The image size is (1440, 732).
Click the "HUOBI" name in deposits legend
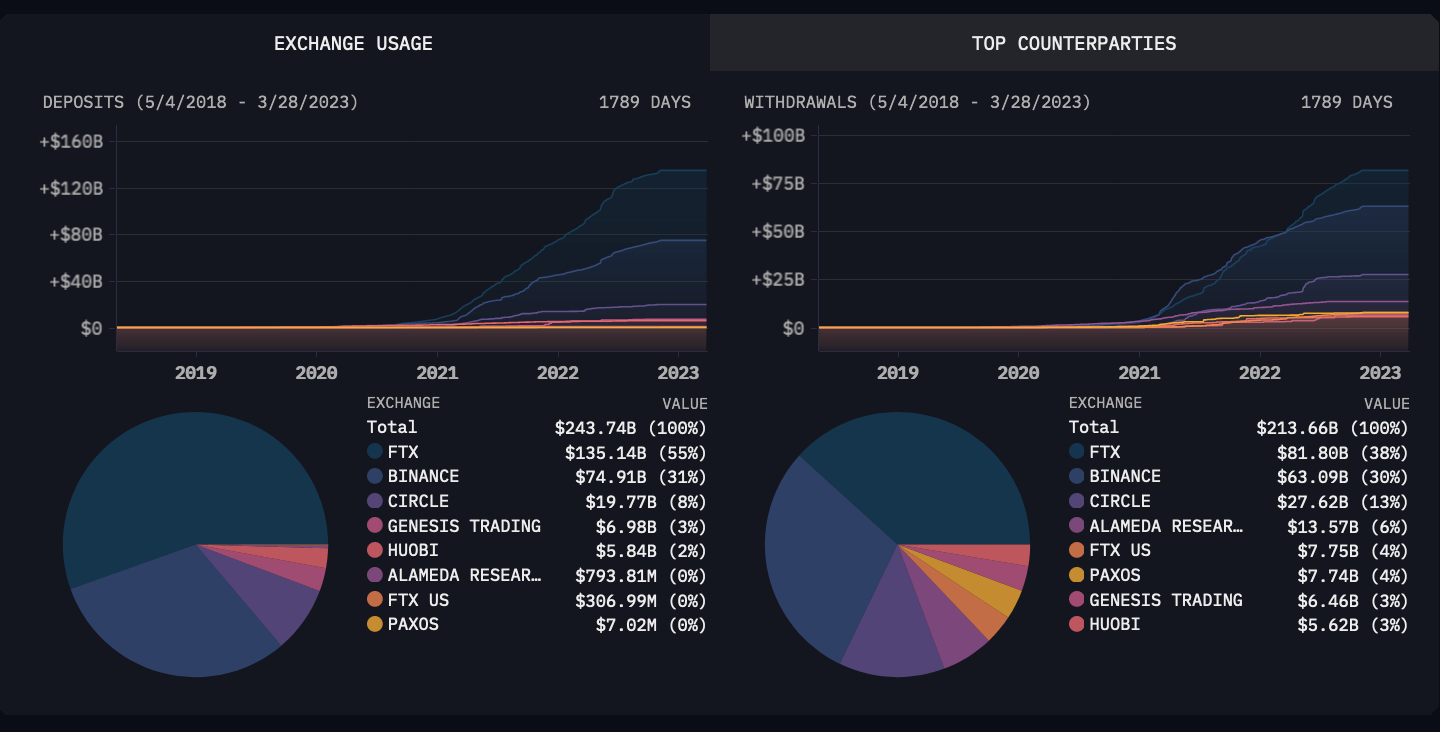tap(413, 550)
